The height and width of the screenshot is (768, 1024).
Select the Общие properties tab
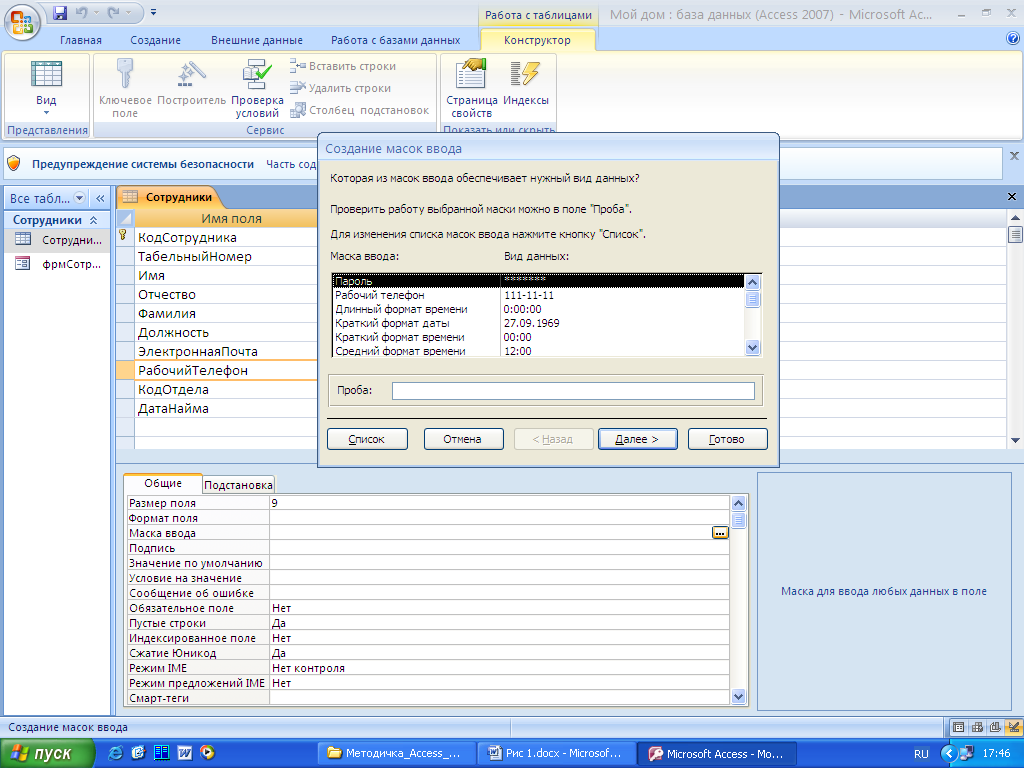163,483
